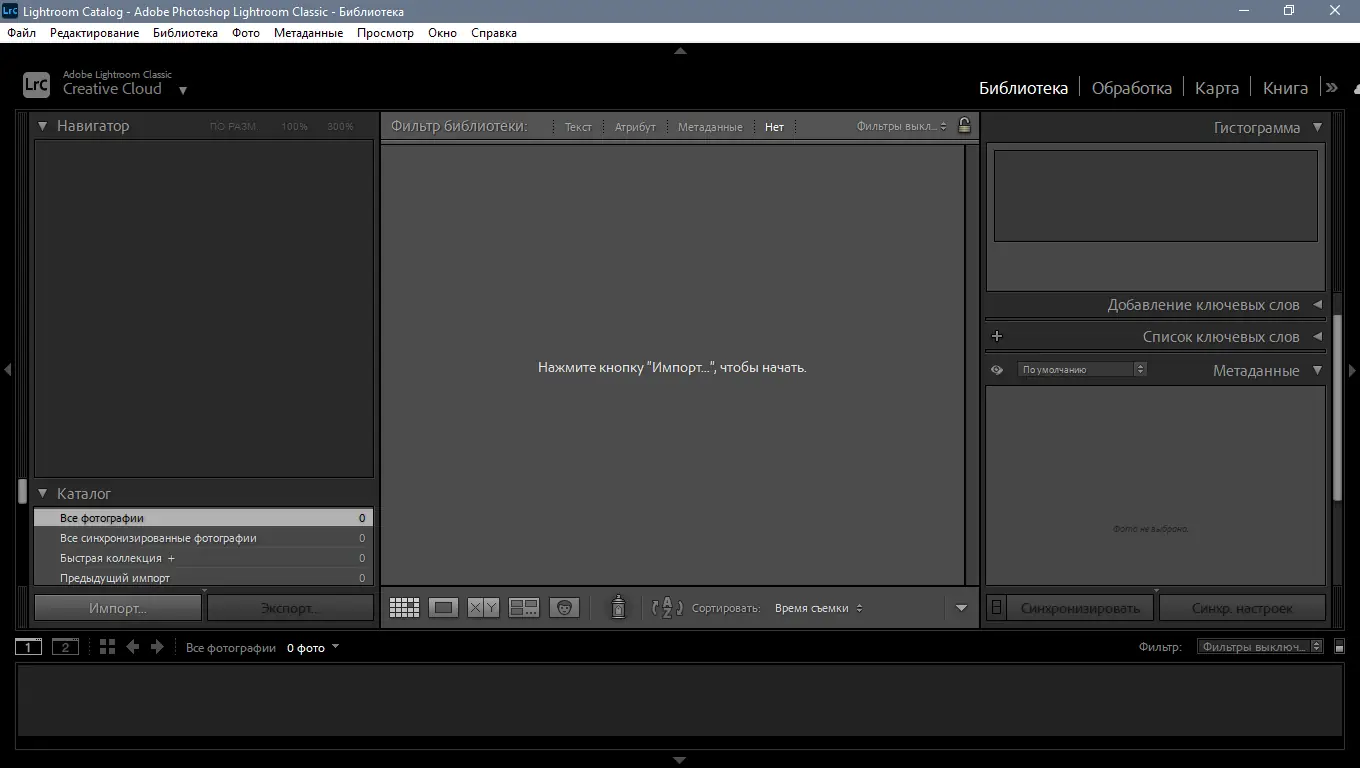Open the toolbar content options triangle
1360x768 pixels.
[961, 608]
